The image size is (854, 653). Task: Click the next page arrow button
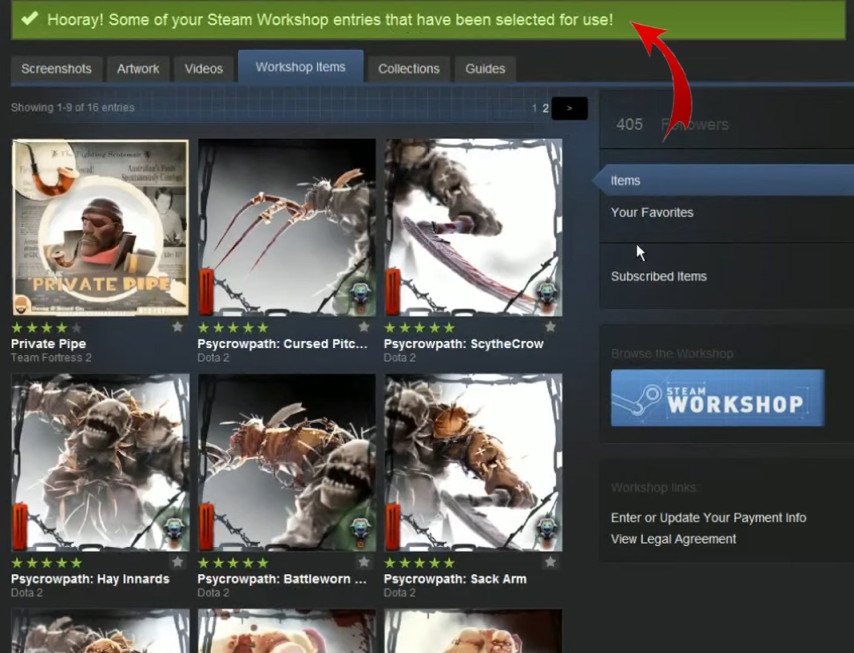pos(569,108)
